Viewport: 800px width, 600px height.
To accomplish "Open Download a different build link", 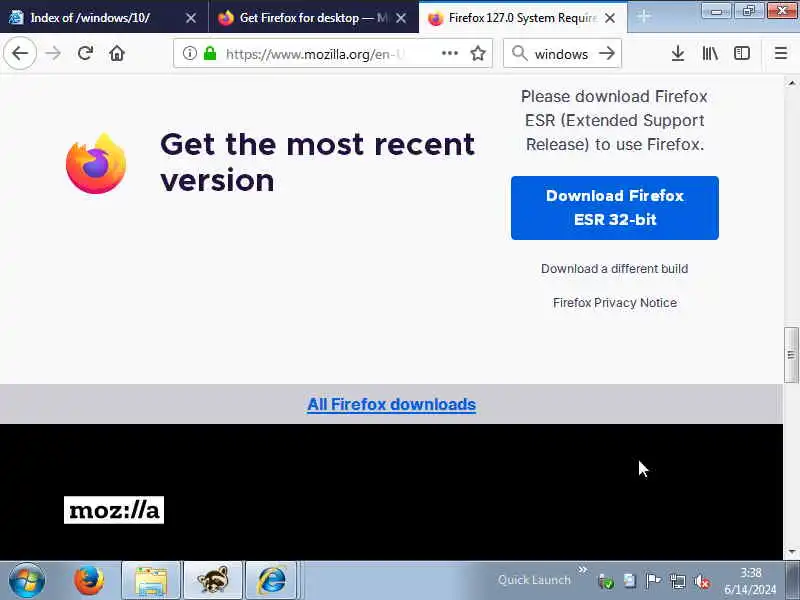I will pos(614,268).
